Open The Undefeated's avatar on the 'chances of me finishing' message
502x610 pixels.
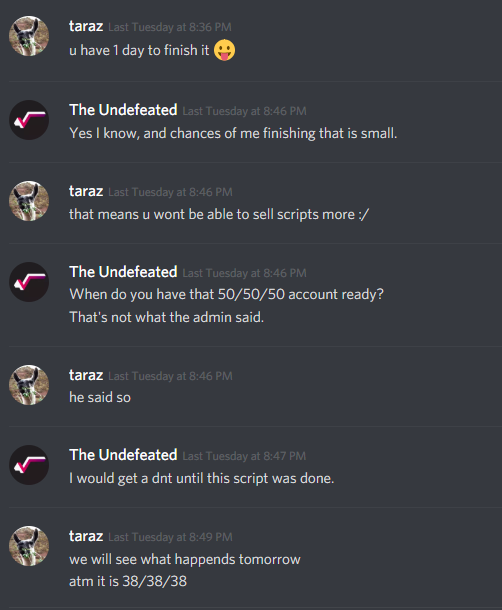(x=29, y=120)
